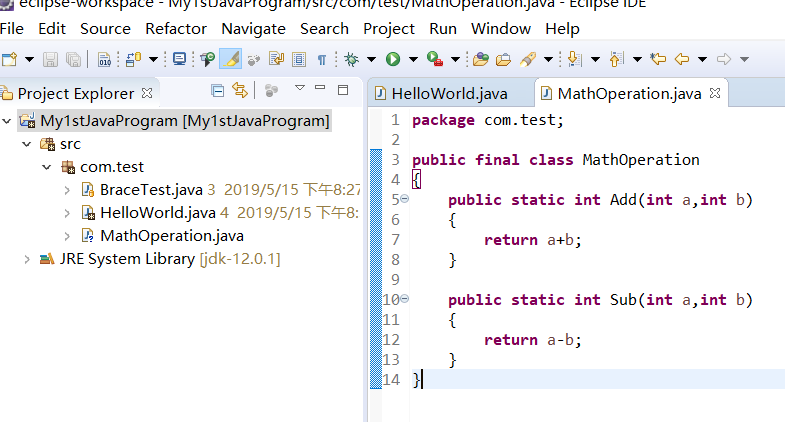
Task: Open the Run configurations dropdown arrow
Action: (x=413, y=59)
